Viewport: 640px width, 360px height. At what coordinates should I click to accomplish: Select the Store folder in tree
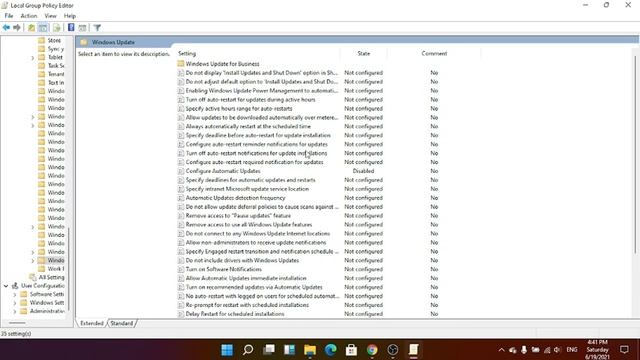[x=54, y=40]
